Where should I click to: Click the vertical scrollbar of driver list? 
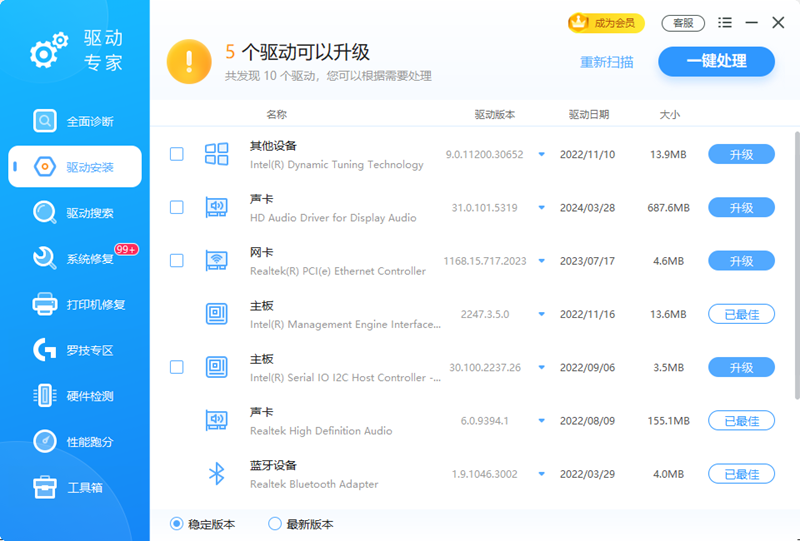[797, 265]
